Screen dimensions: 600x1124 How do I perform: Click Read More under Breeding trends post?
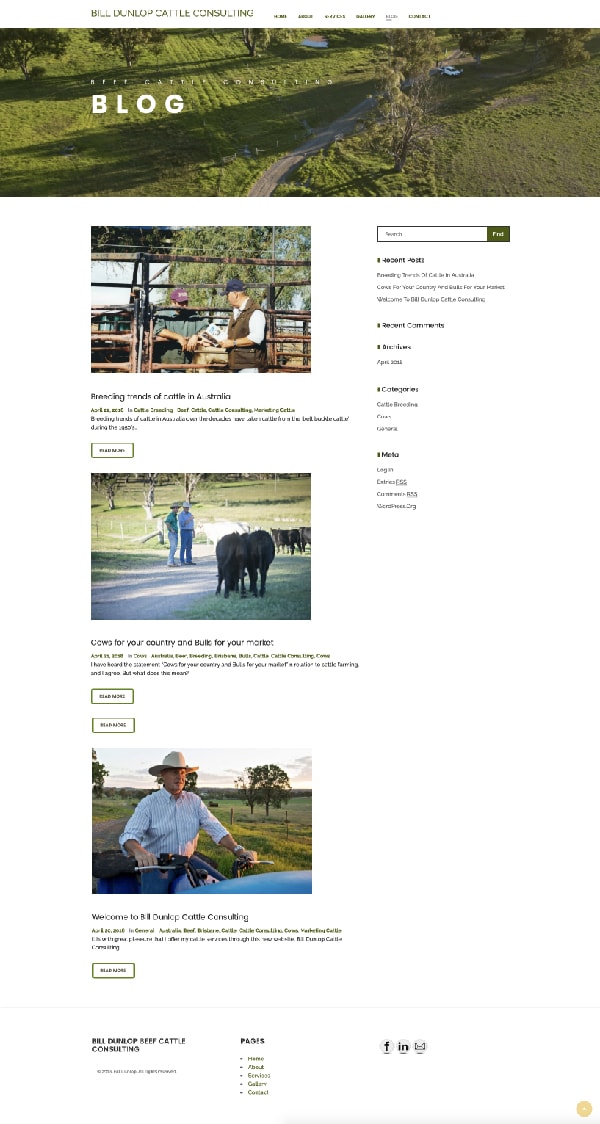[113, 450]
